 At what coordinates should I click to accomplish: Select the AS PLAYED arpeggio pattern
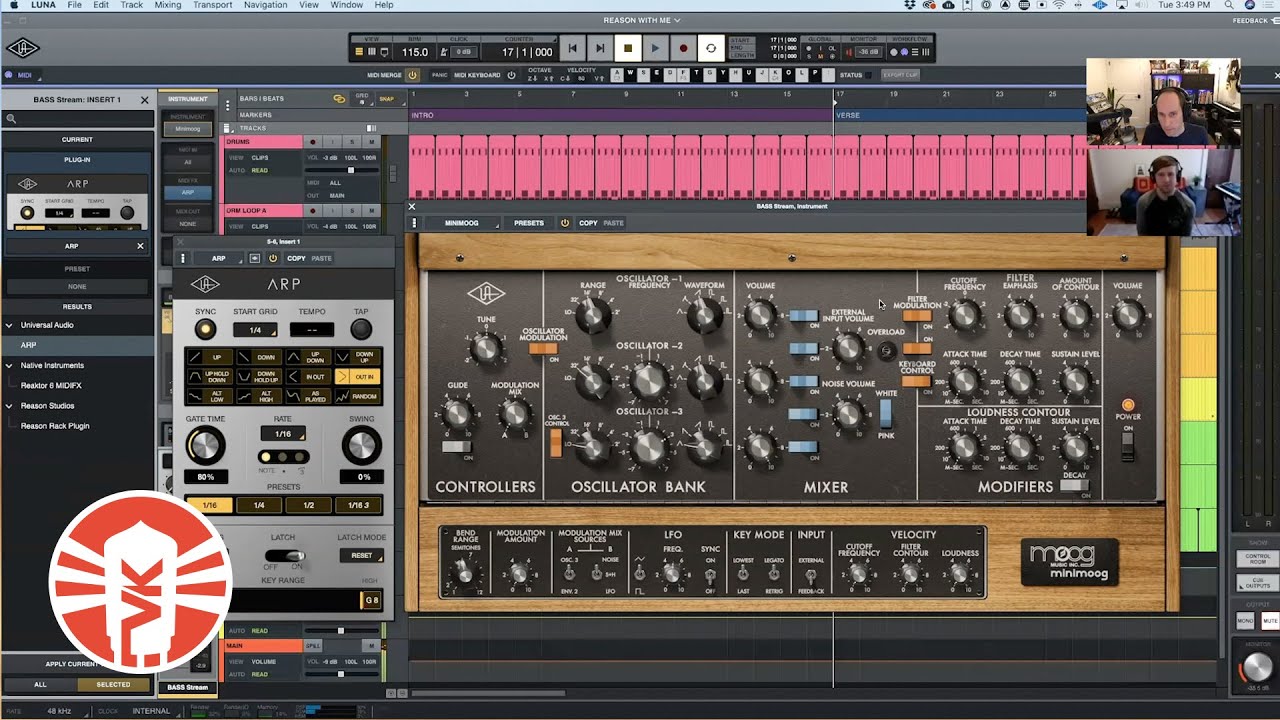[308, 396]
